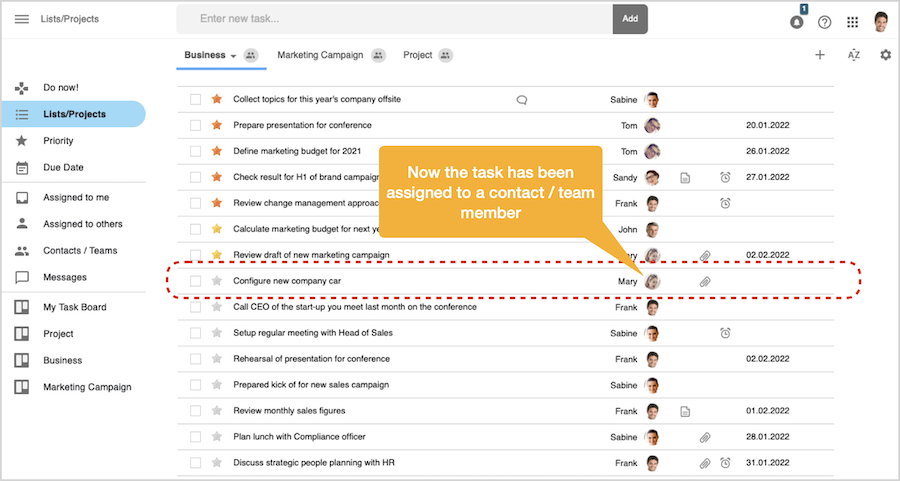Open list settings gear icon
This screenshot has width=900, height=481.
coord(885,55)
